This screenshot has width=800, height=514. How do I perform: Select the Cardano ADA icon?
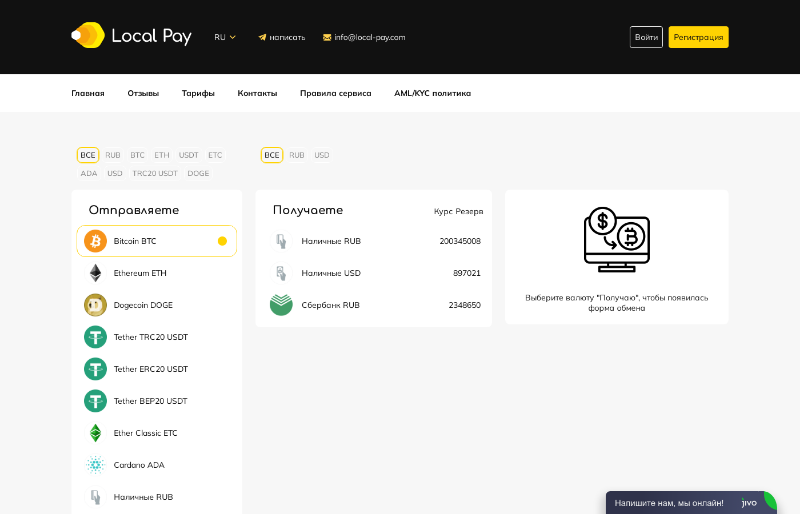click(x=95, y=465)
